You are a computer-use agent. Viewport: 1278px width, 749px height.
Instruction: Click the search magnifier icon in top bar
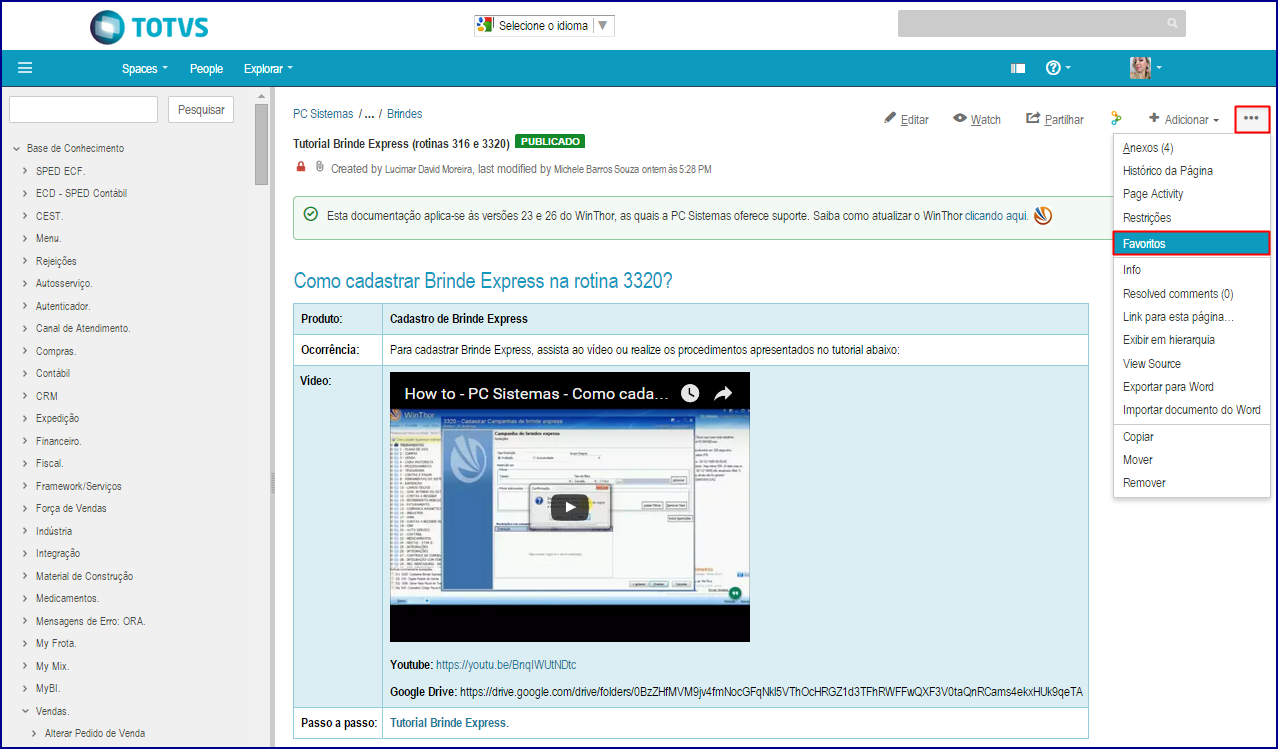click(x=1172, y=23)
